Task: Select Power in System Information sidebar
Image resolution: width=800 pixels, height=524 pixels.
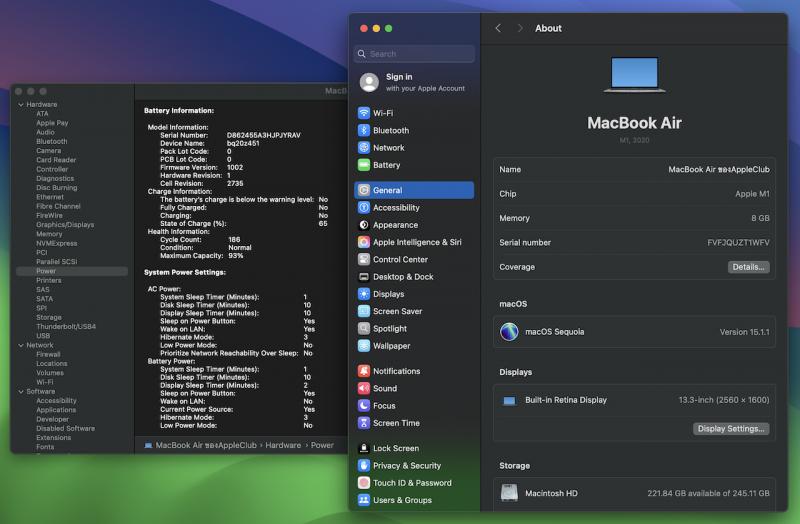Action: [72, 271]
